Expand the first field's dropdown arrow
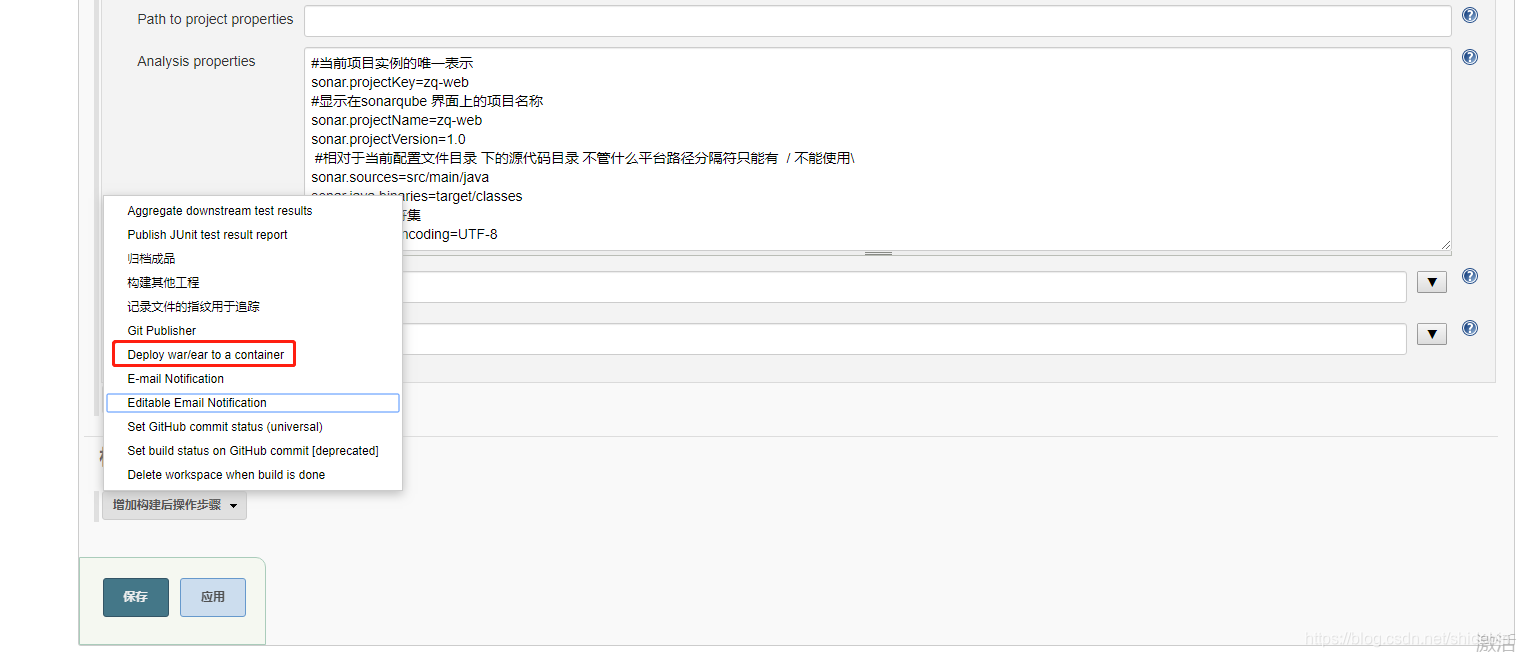This screenshot has width=1519, height=657. point(1431,282)
